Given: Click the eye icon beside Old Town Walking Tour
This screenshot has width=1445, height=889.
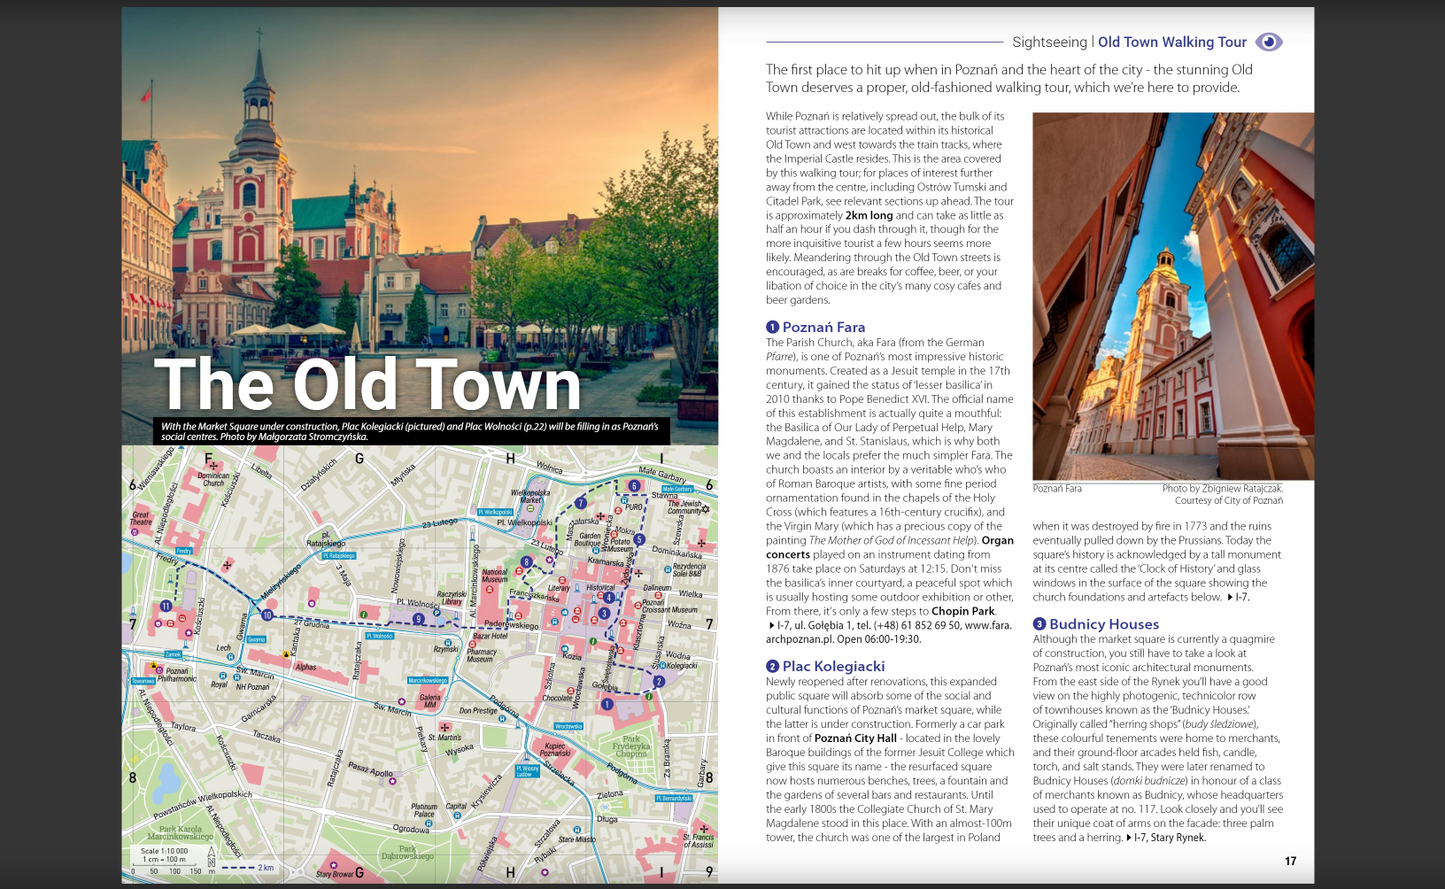Looking at the screenshot, I should (x=1269, y=42).
